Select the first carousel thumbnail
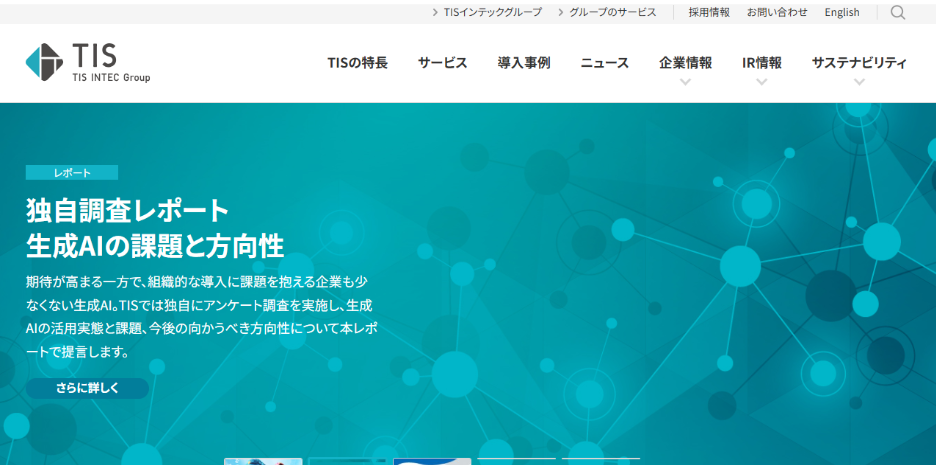936x465 pixels. [x=263, y=461]
